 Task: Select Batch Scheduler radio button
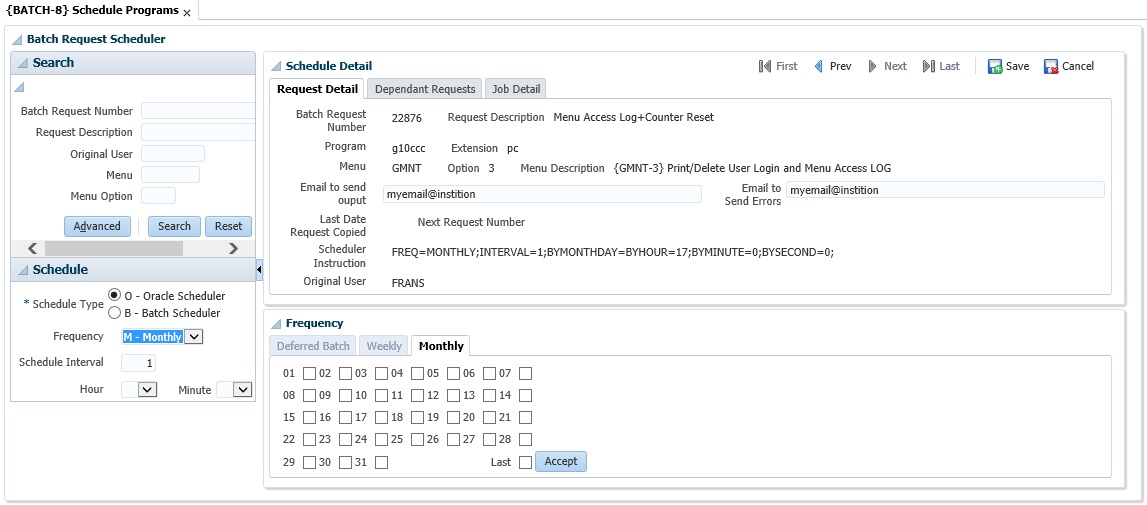[114, 312]
